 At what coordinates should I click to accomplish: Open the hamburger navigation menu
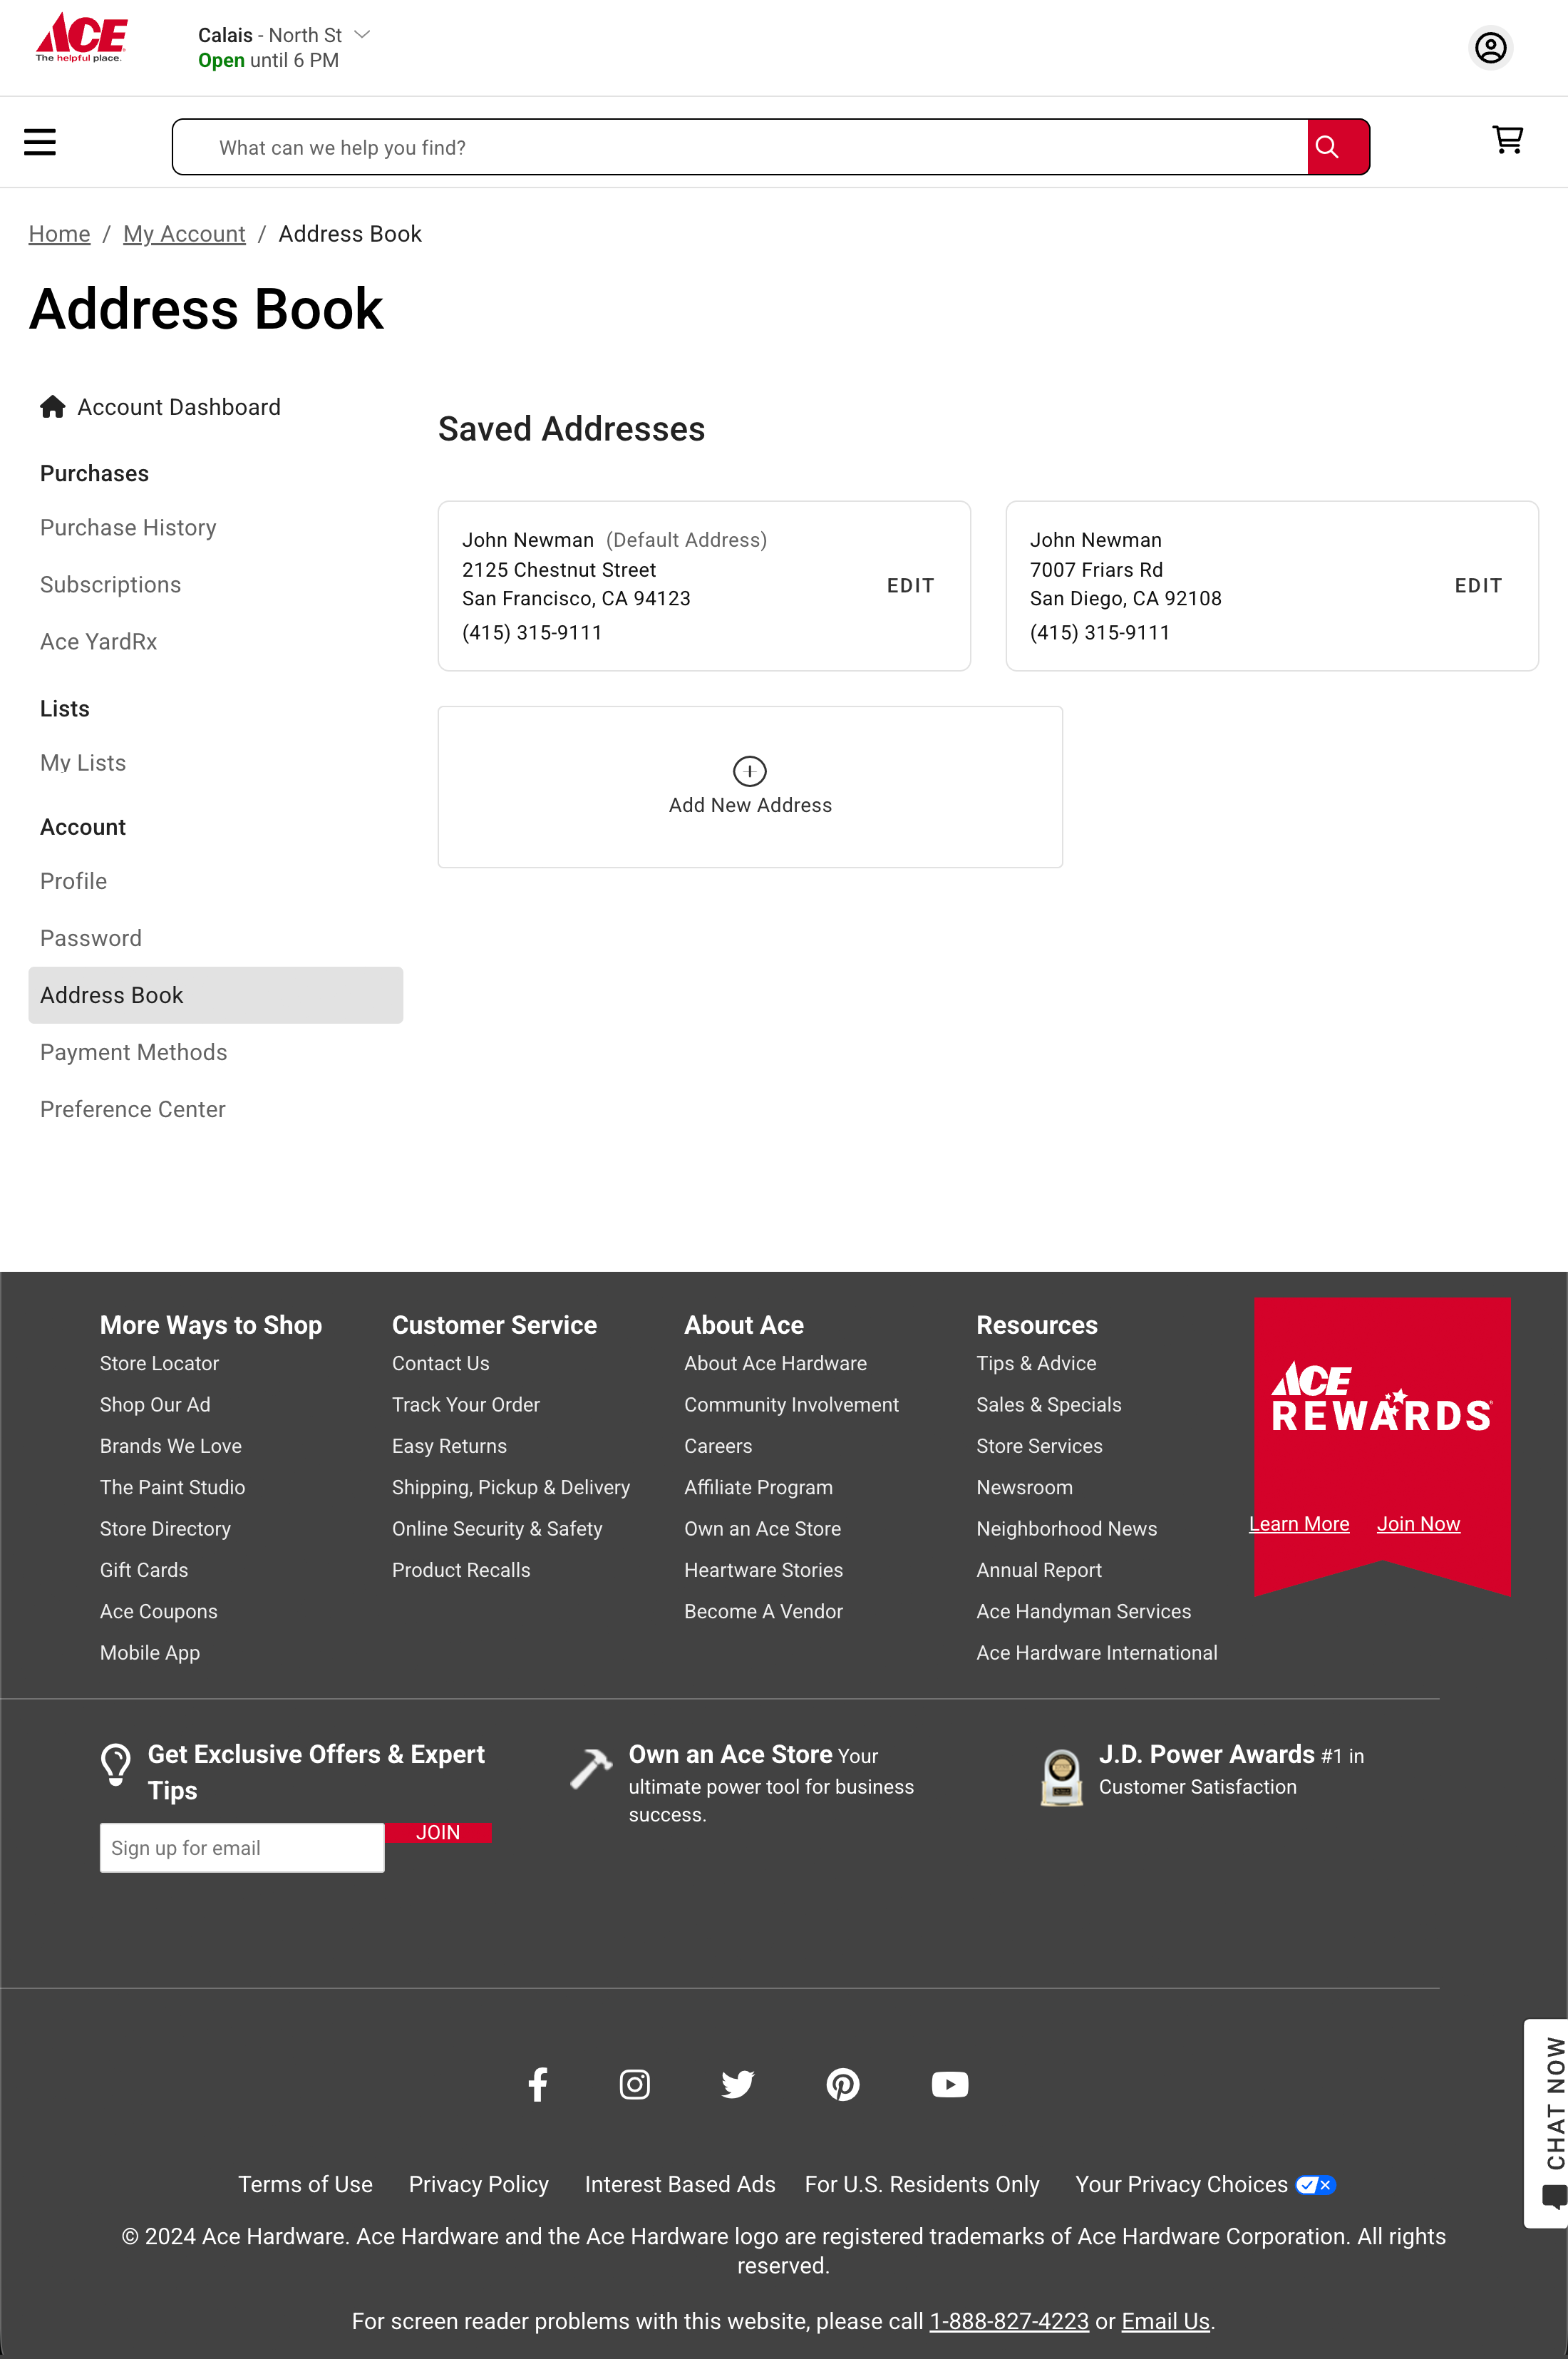point(39,141)
